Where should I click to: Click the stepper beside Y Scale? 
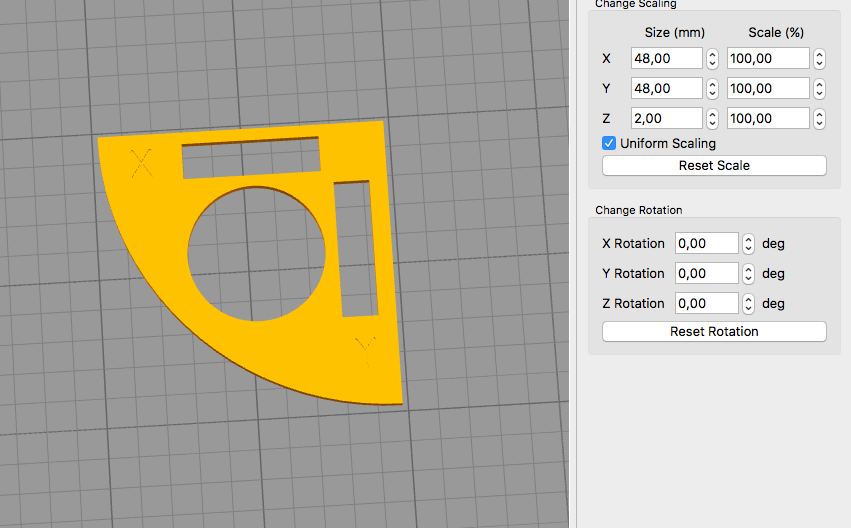[x=819, y=89]
